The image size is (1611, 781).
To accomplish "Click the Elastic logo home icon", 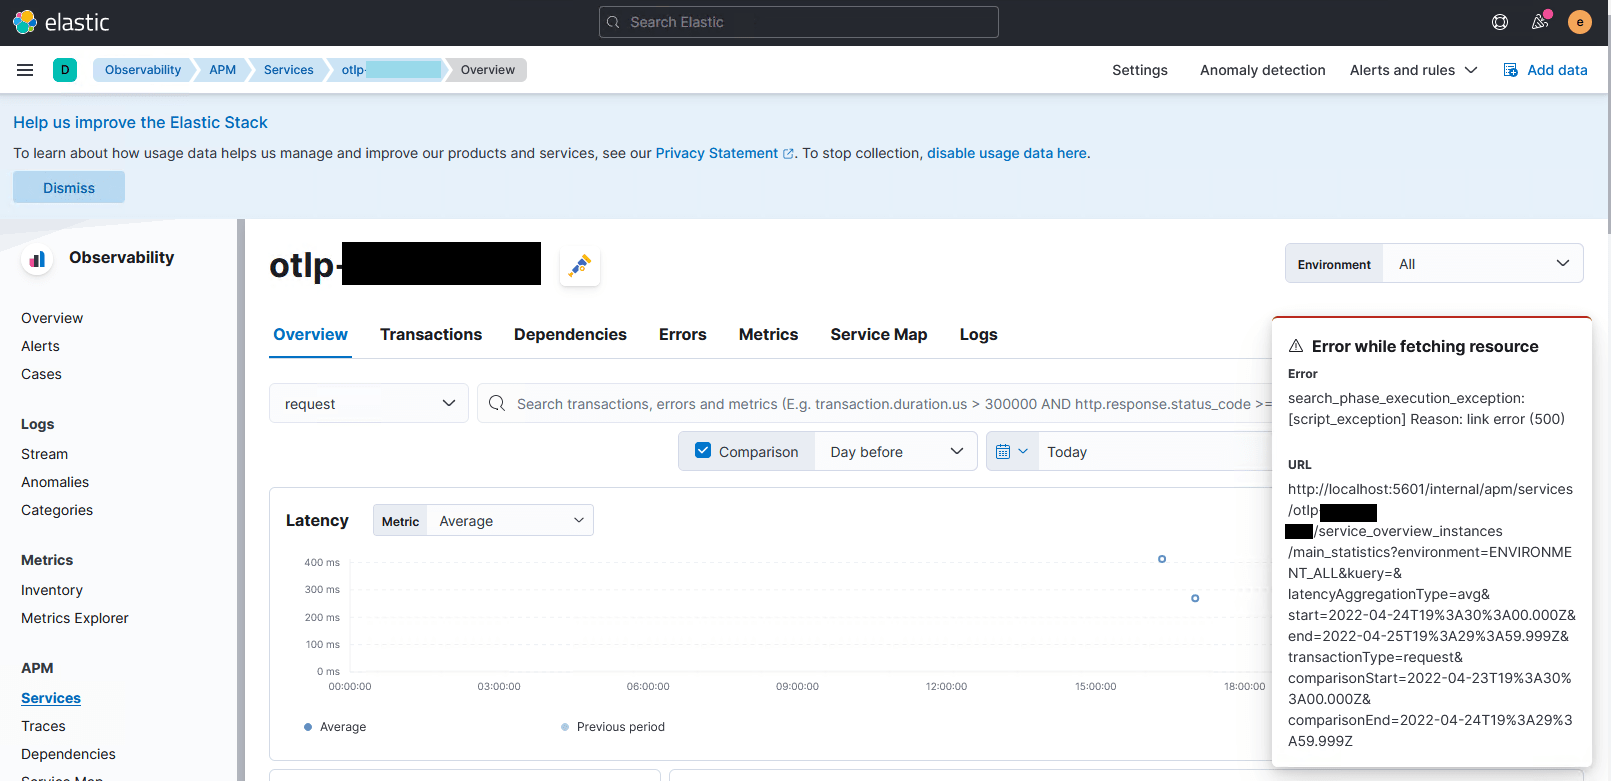I will (25, 22).
